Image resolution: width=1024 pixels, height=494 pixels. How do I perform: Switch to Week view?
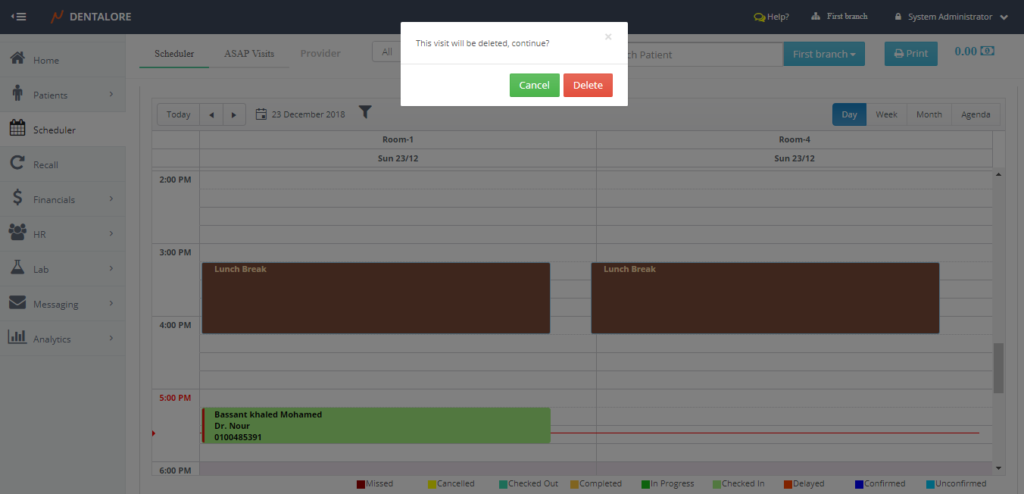886,115
